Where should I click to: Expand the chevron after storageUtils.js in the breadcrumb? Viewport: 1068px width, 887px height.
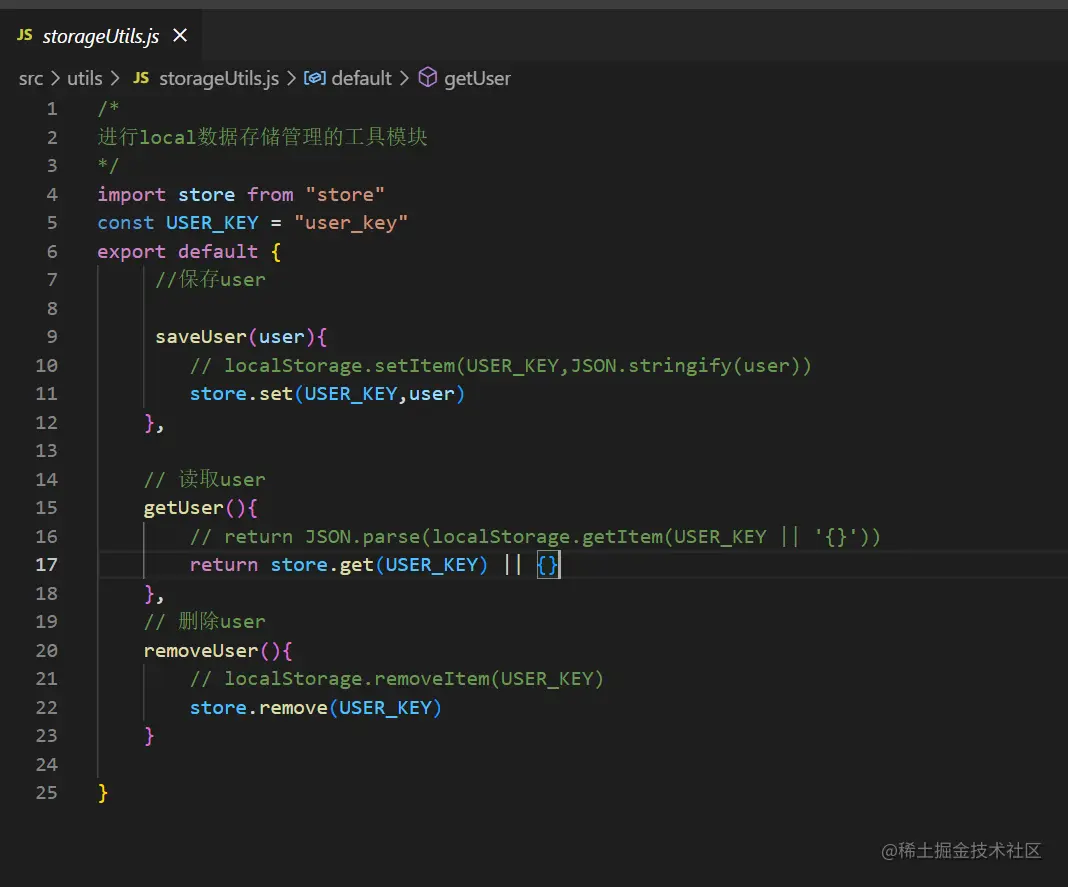[x=292, y=79]
